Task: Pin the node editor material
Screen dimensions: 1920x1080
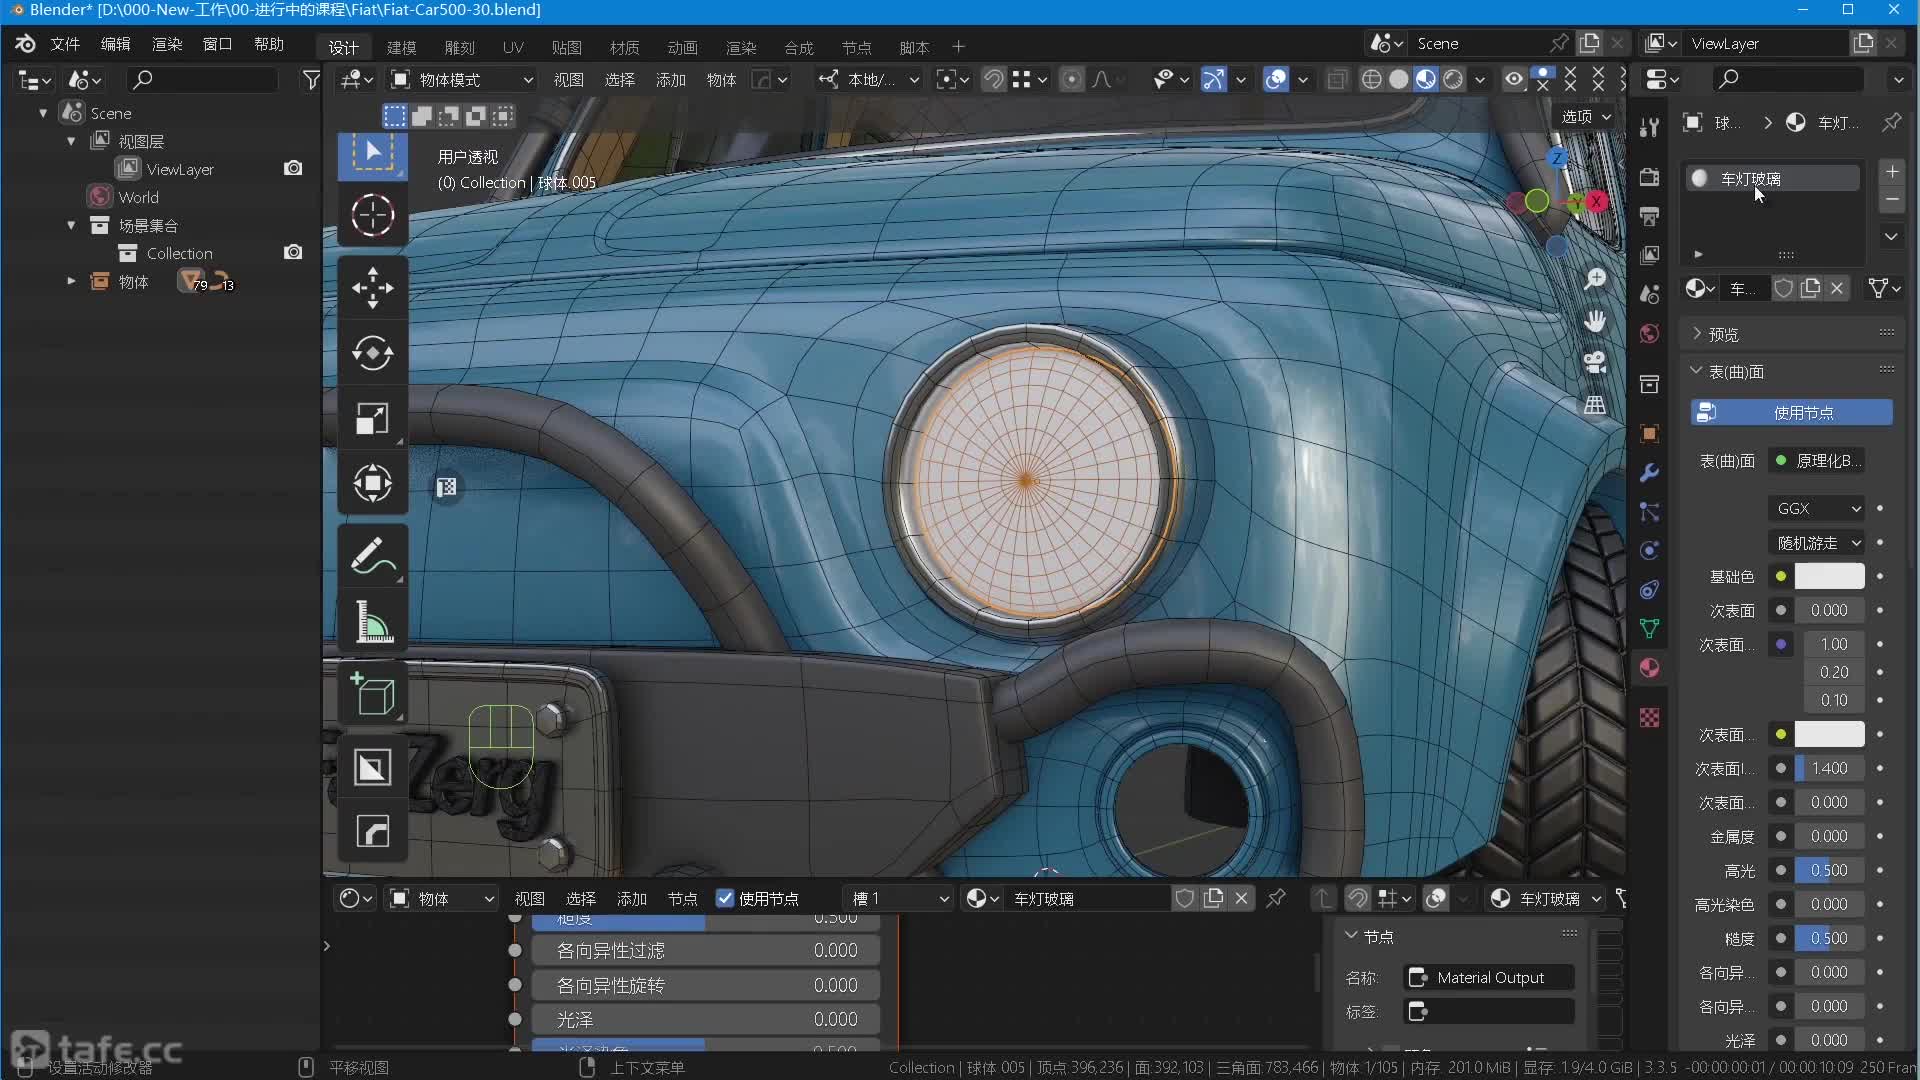Action: [x=1276, y=898]
